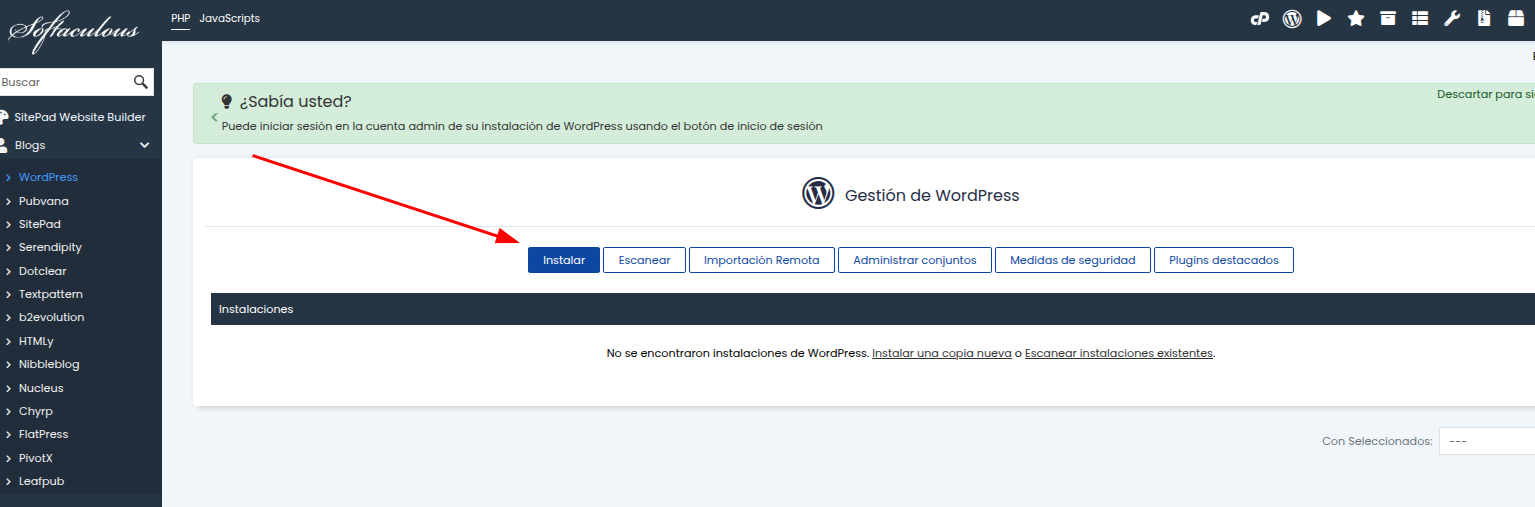
Task: Select b2evolution in the sidebar
Action: [x=52, y=317]
